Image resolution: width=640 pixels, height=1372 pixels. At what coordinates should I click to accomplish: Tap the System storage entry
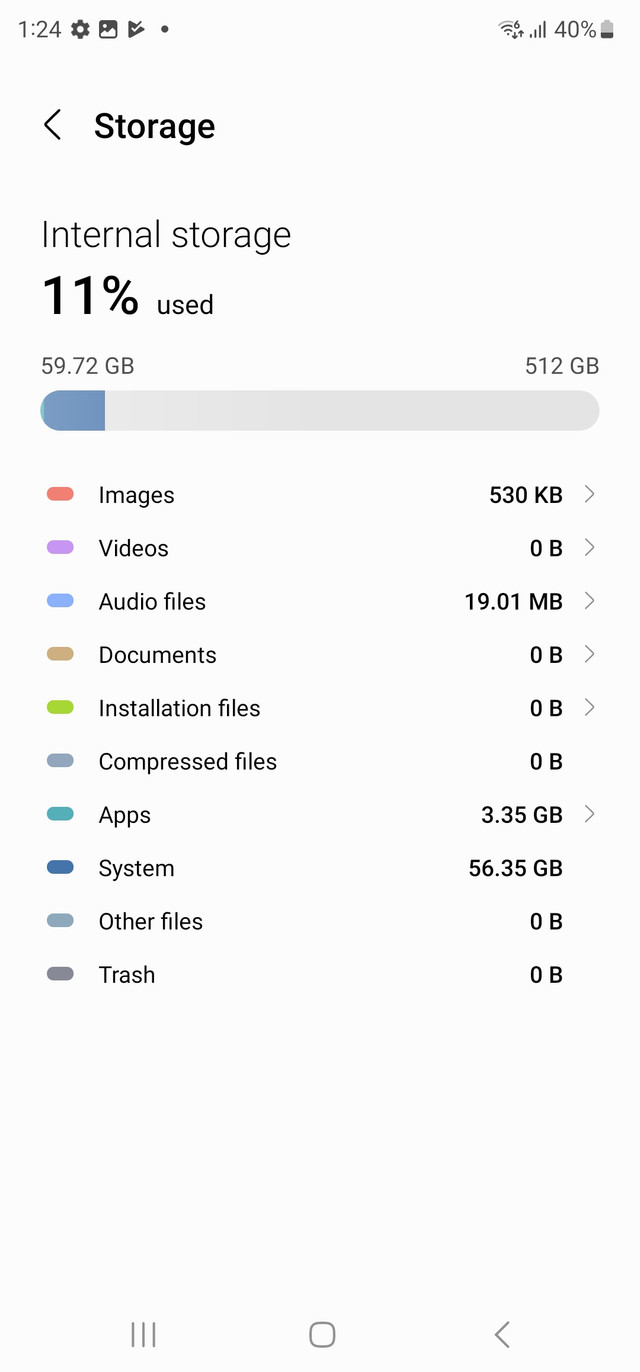(136, 868)
